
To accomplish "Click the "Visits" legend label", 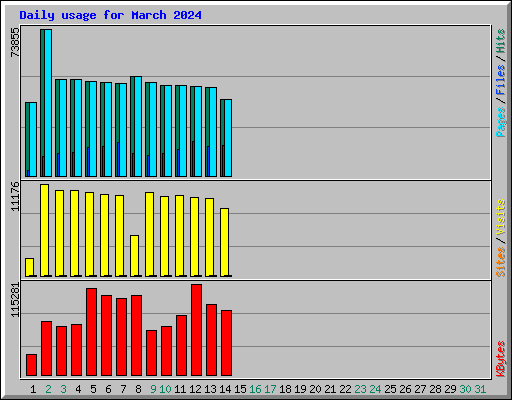I will [500, 217].
